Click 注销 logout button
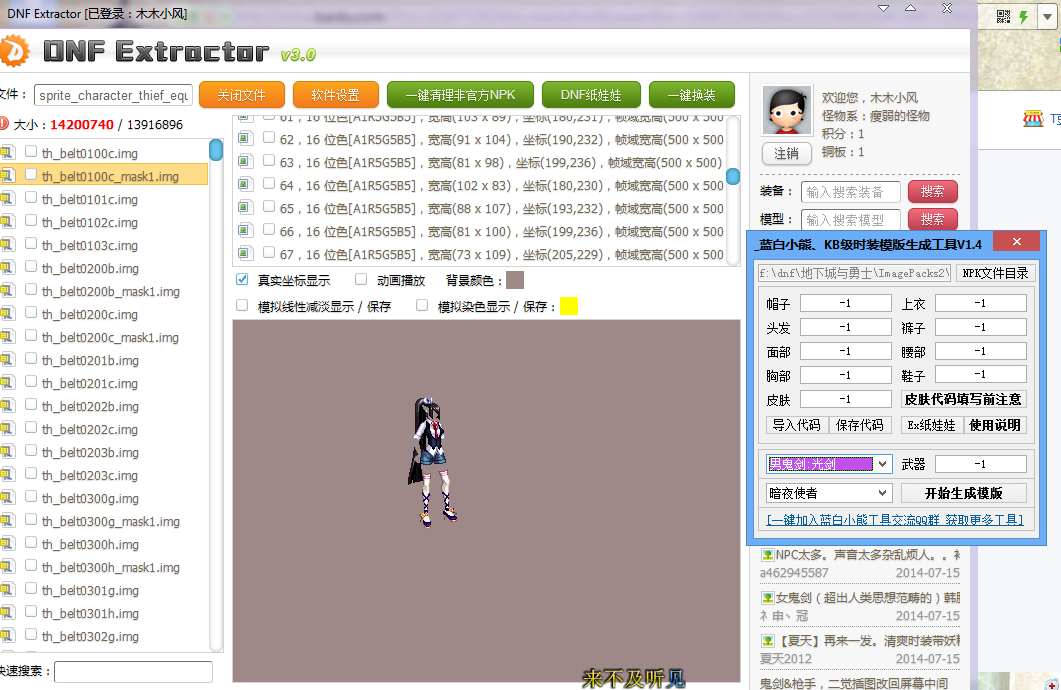1061x690 pixels. click(x=786, y=154)
